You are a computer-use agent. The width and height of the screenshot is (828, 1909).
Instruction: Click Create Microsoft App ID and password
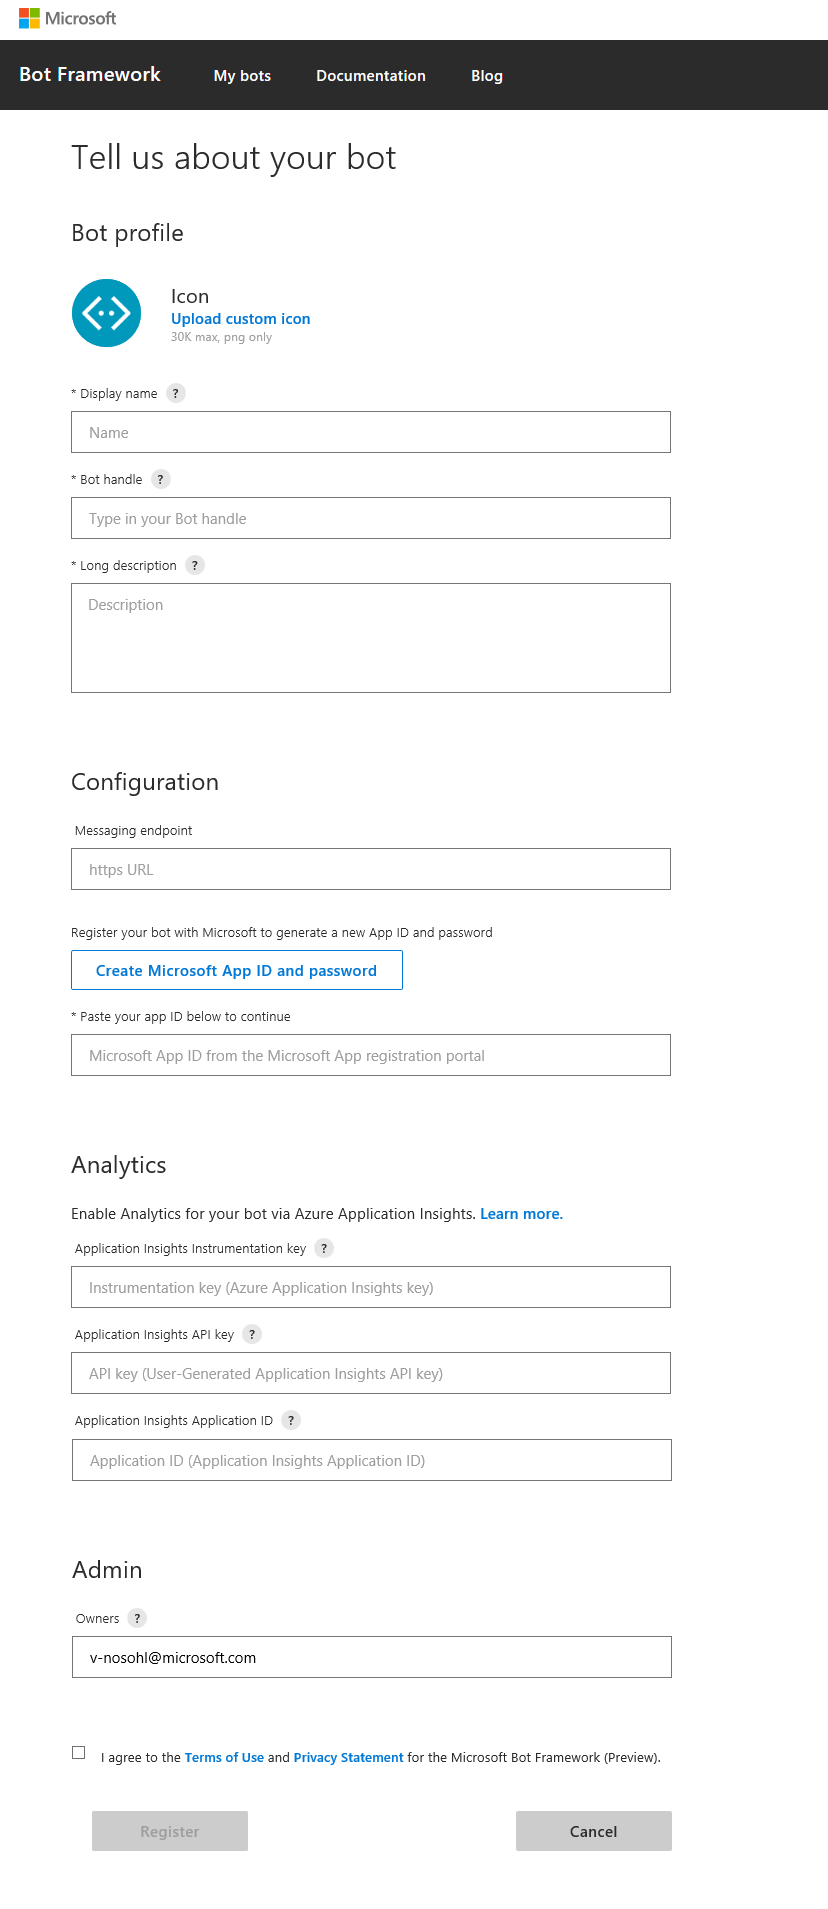(237, 970)
